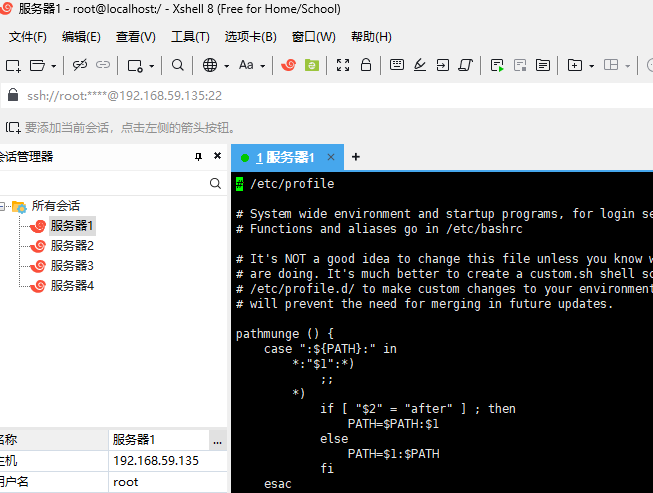Select session 服务器2 in the tree
653x493 pixels.
coord(72,246)
